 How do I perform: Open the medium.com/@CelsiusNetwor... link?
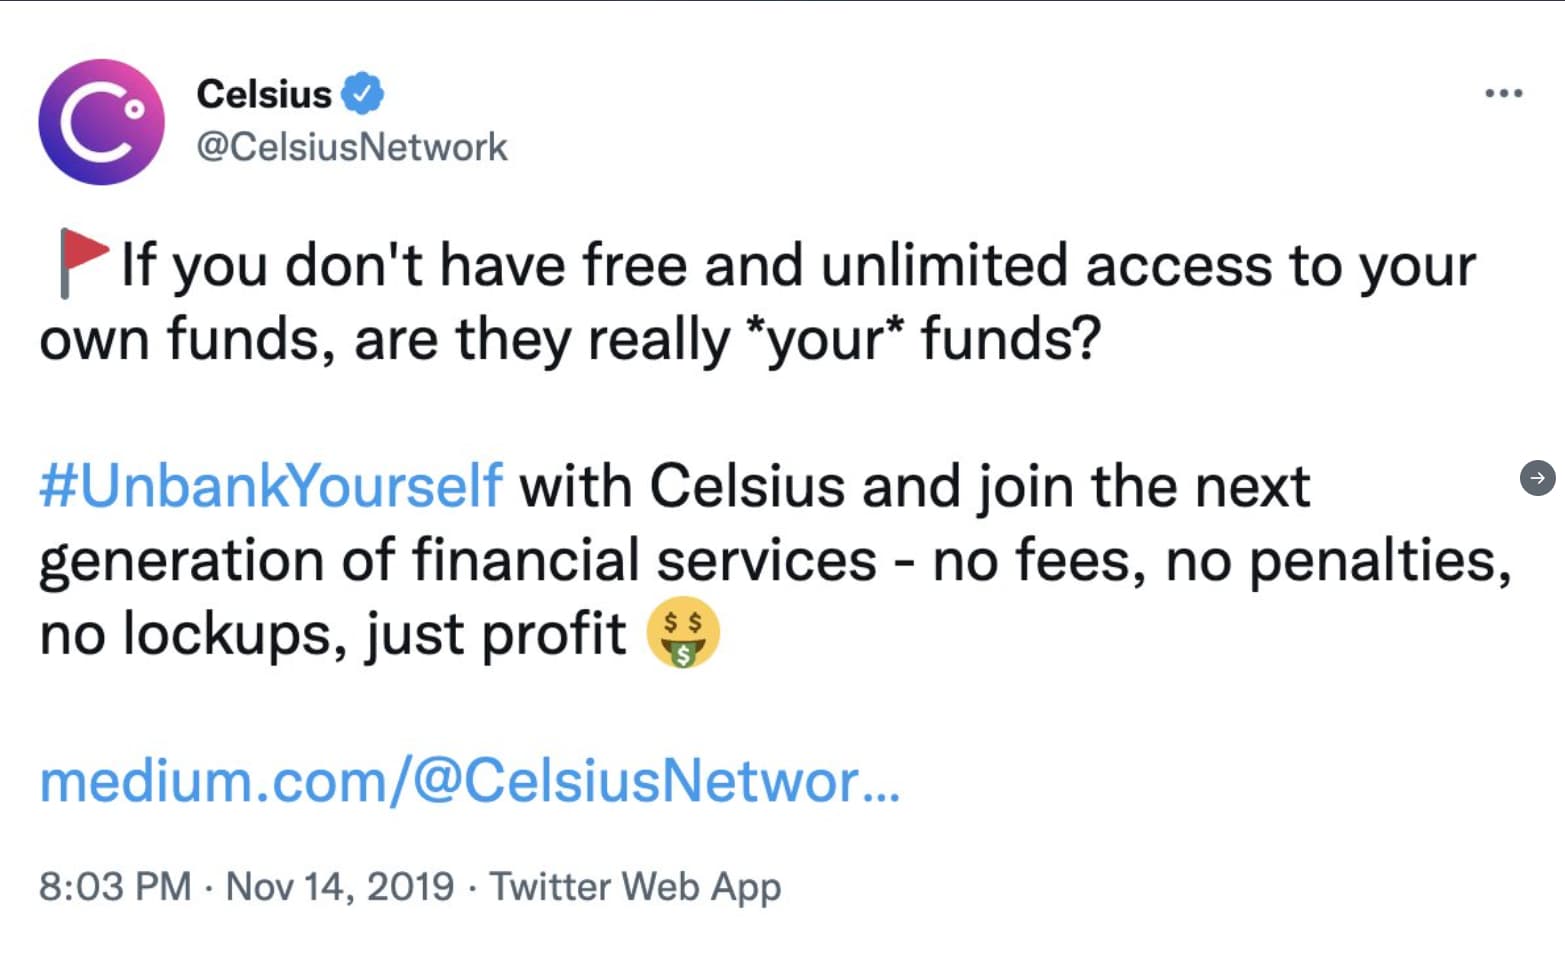point(470,781)
